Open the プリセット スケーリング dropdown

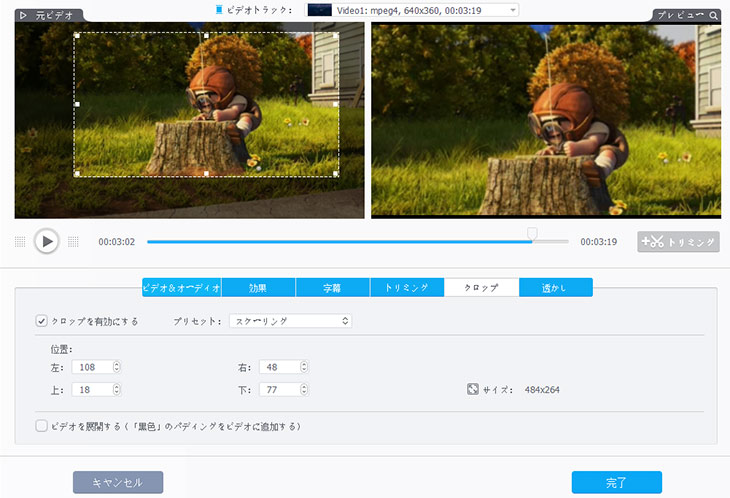(291, 321)
